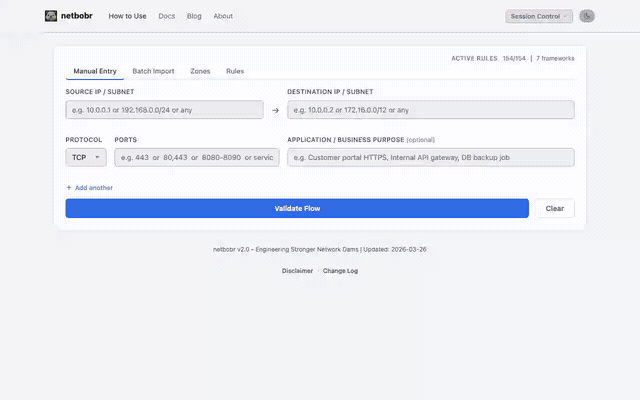This screenshot has height=400, width=640.
Task: Click the 7 frameworks text
Action: (555, 58)
